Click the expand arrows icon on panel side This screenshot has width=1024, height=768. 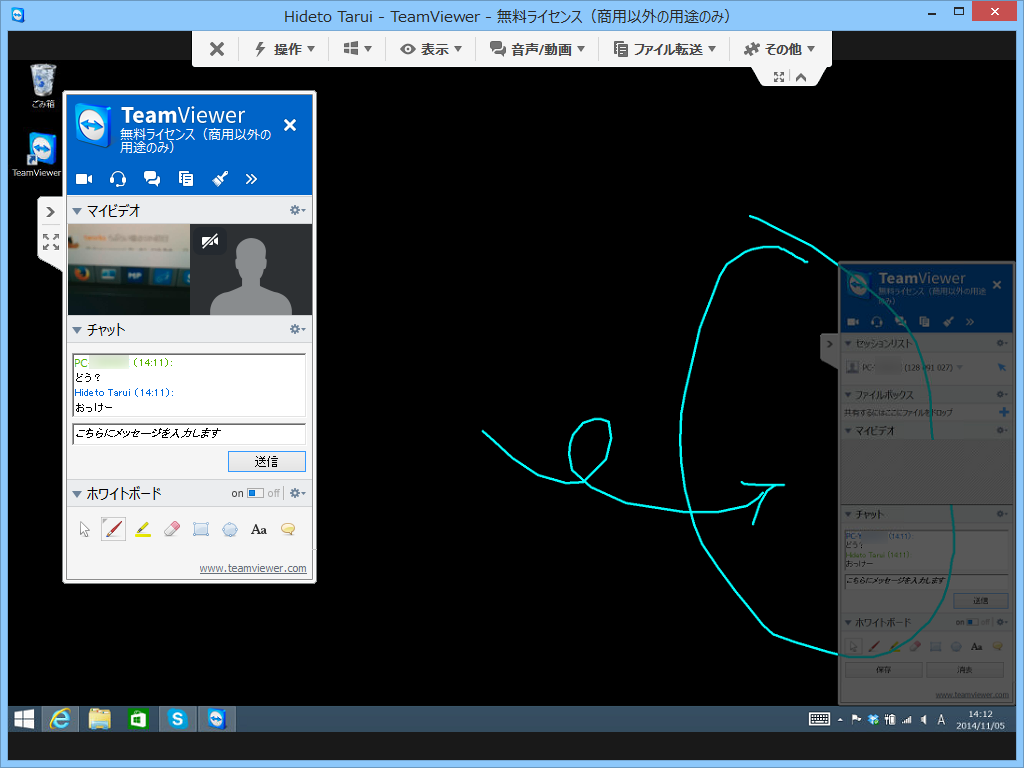click(x=51, y=242)
